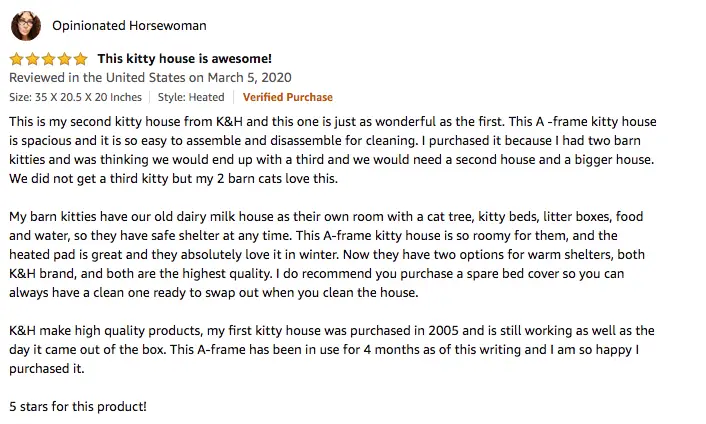706x424 pixels.
Task: Click 'March 5, 2020' in the review date
Action: tap(249, 77)
